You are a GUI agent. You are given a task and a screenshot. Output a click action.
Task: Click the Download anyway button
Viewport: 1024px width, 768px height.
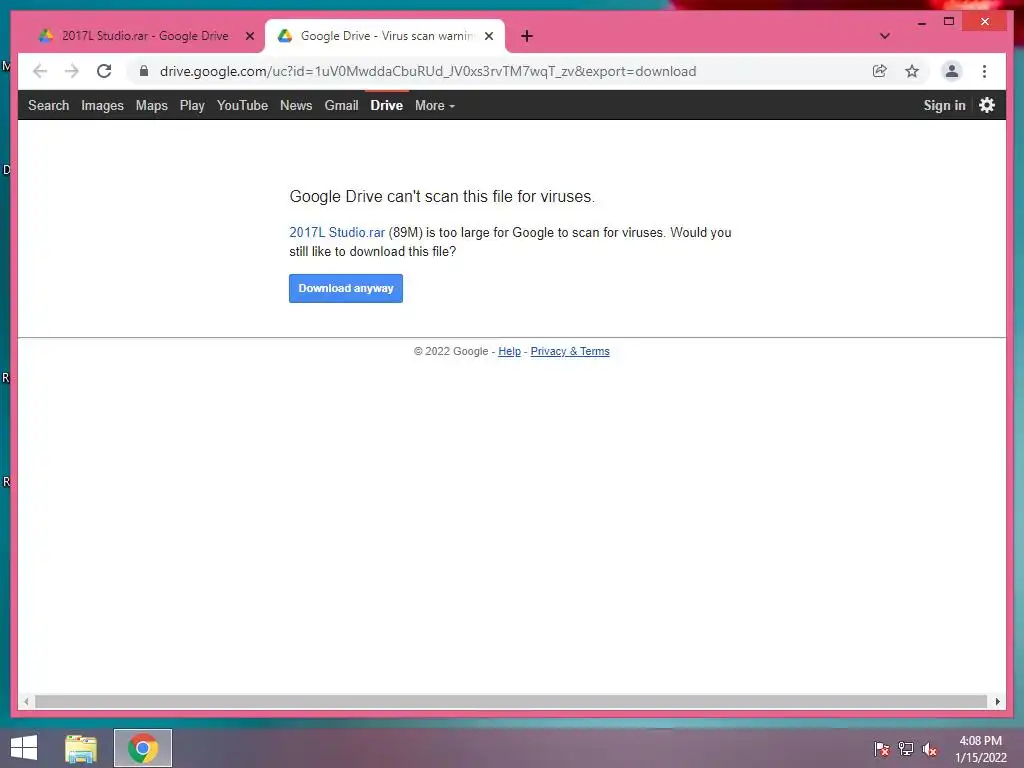345,288
